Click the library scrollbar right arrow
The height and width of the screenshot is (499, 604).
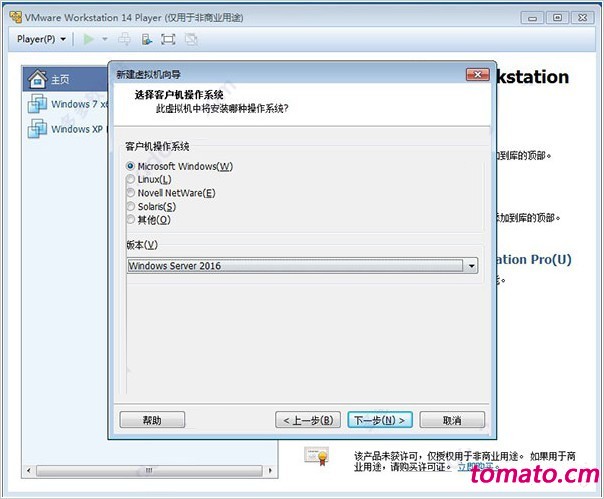[x=270, y=470]
